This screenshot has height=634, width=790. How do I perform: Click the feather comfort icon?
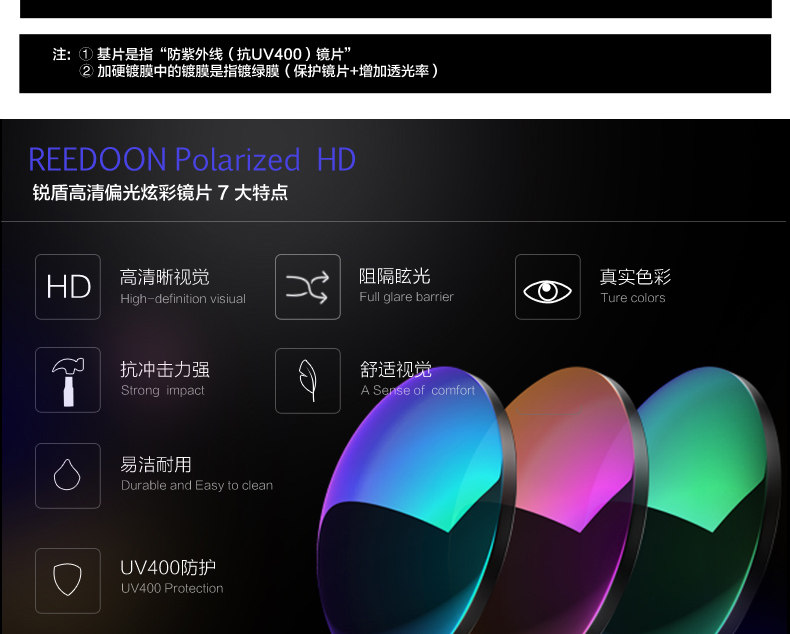308,381
